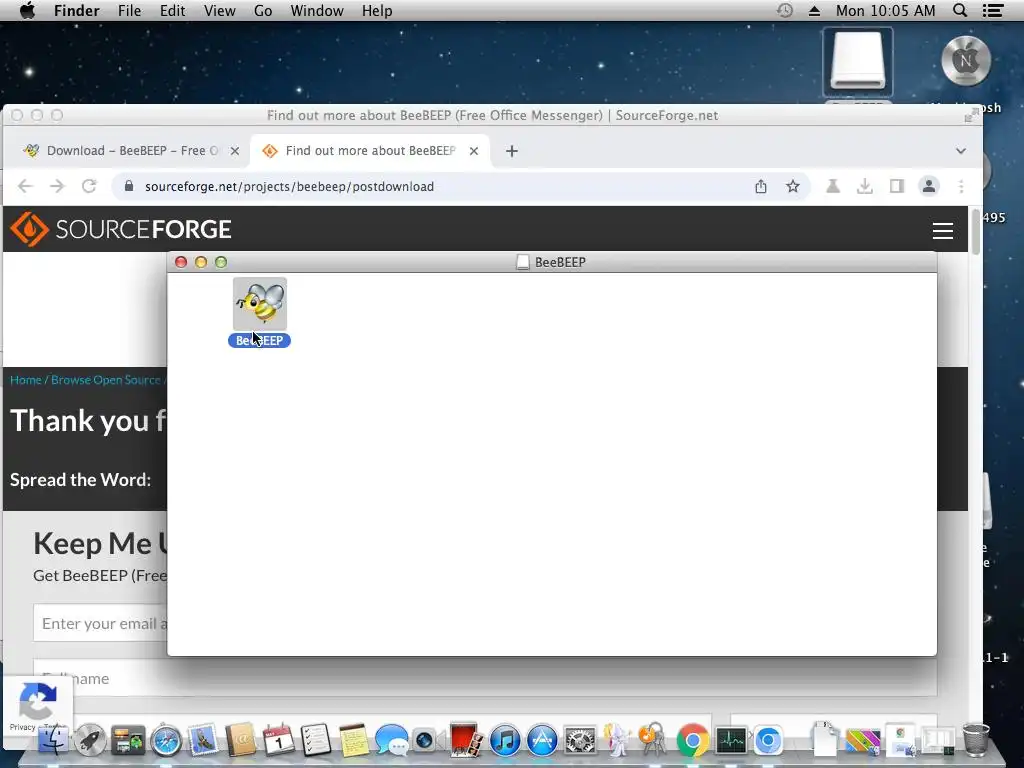Go forward in Chrome
Image resolution: width=1024 pixels, height=768 pixels.
click(x=57, y=186)
